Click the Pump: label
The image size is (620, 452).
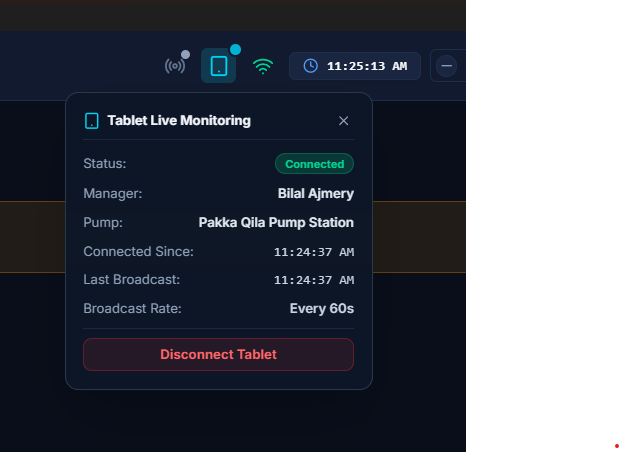(x=103, y=222)
